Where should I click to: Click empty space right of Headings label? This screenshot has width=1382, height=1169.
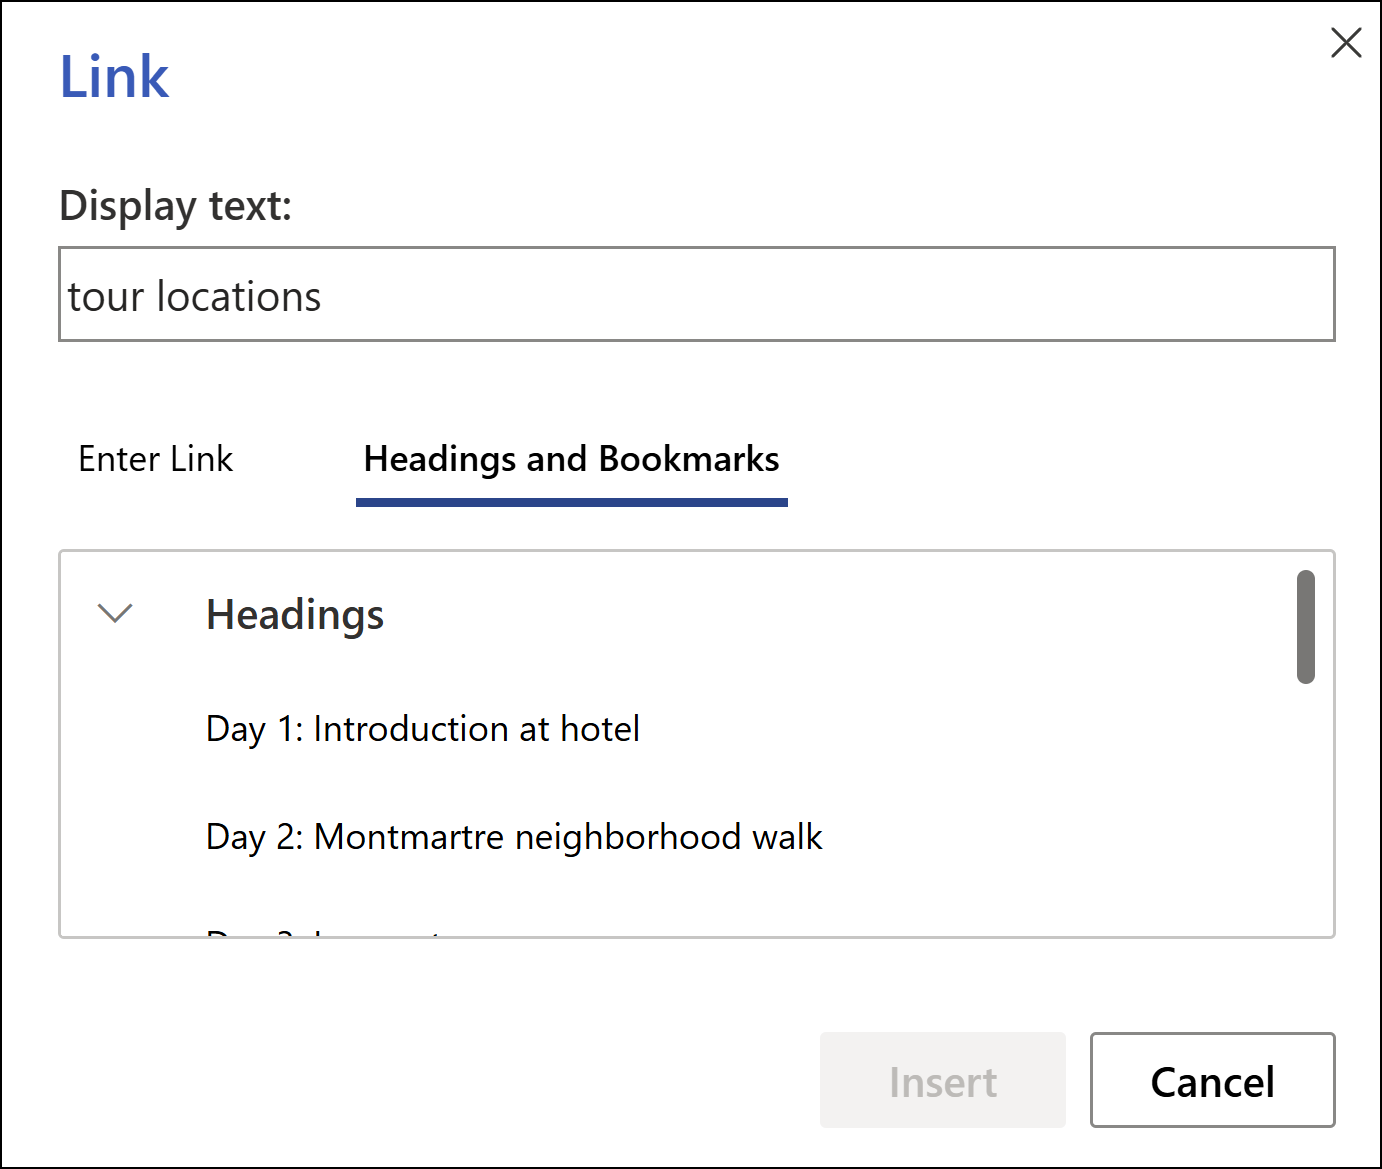[x=800, y=614]
